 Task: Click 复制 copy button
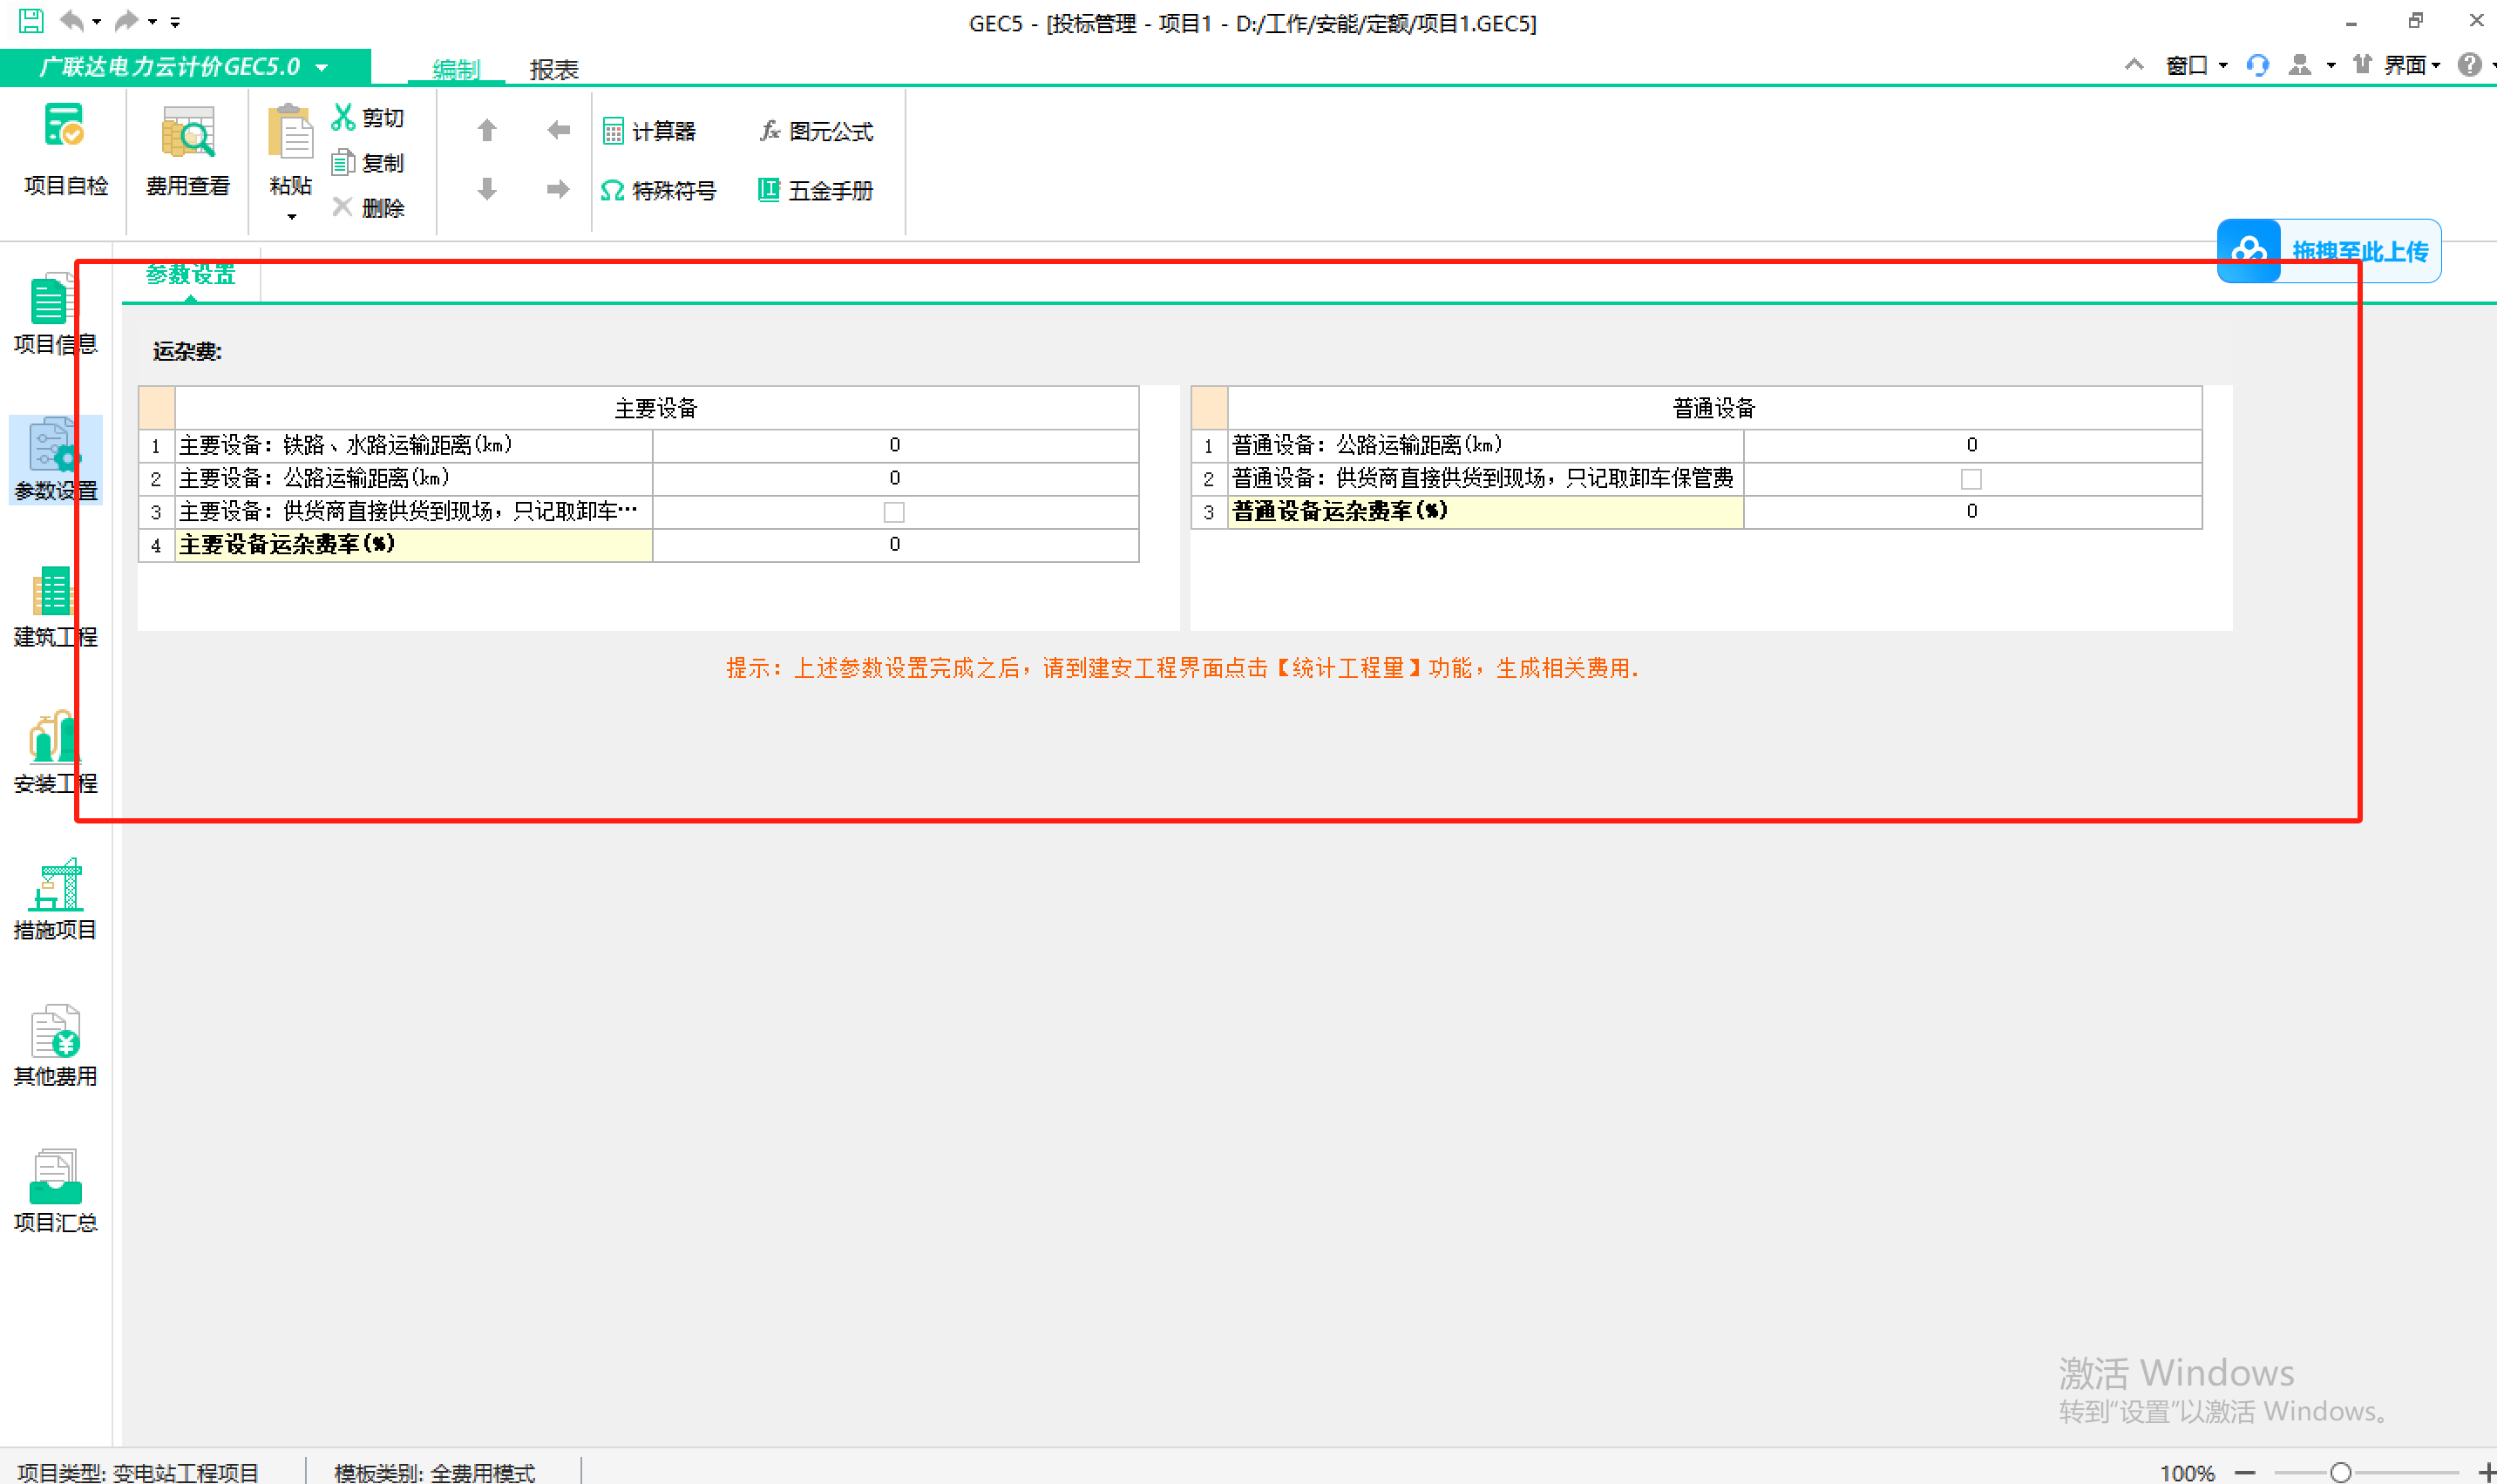click(368, 163)
